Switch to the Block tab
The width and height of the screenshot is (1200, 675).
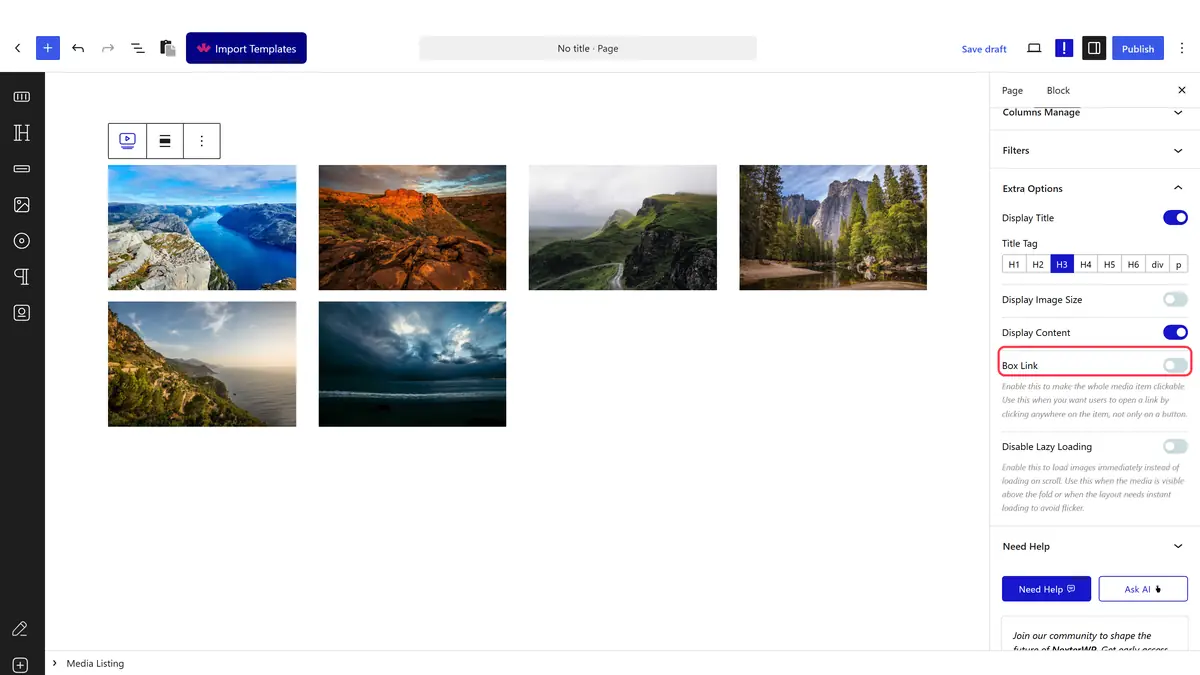click(x=1058, y=90)
